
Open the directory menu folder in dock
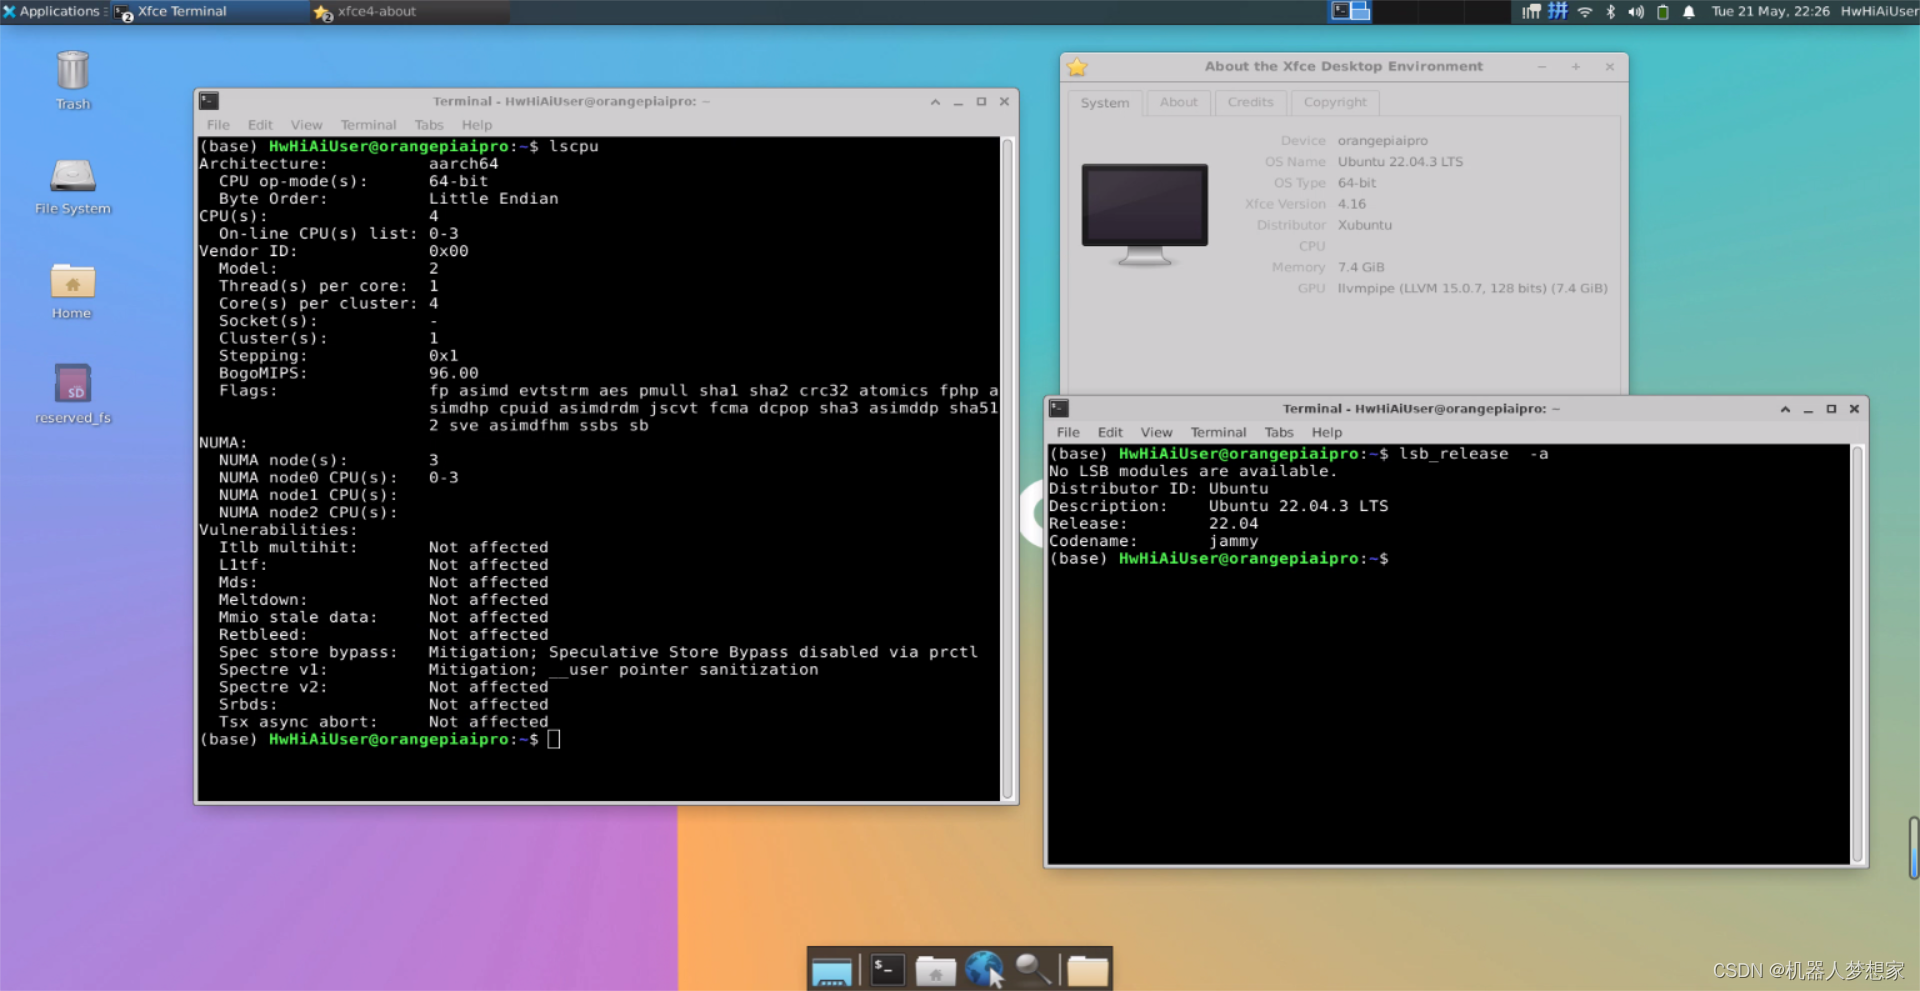coord(1087,971)
